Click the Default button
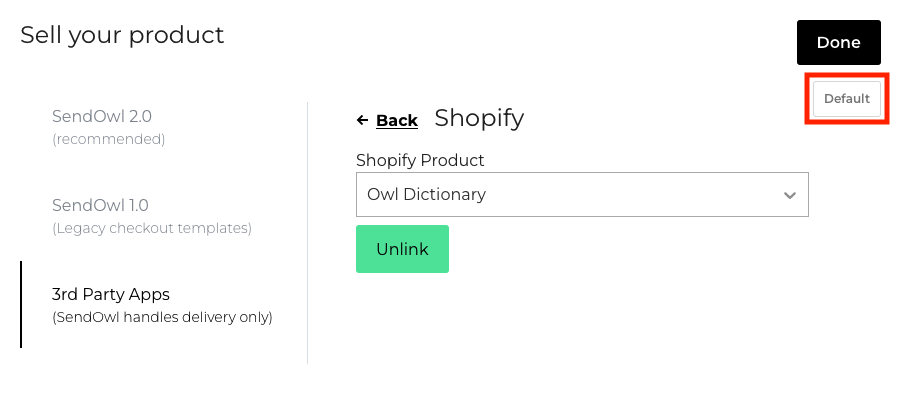The height and width of the screenshot is (407, 905). [847, 99]
